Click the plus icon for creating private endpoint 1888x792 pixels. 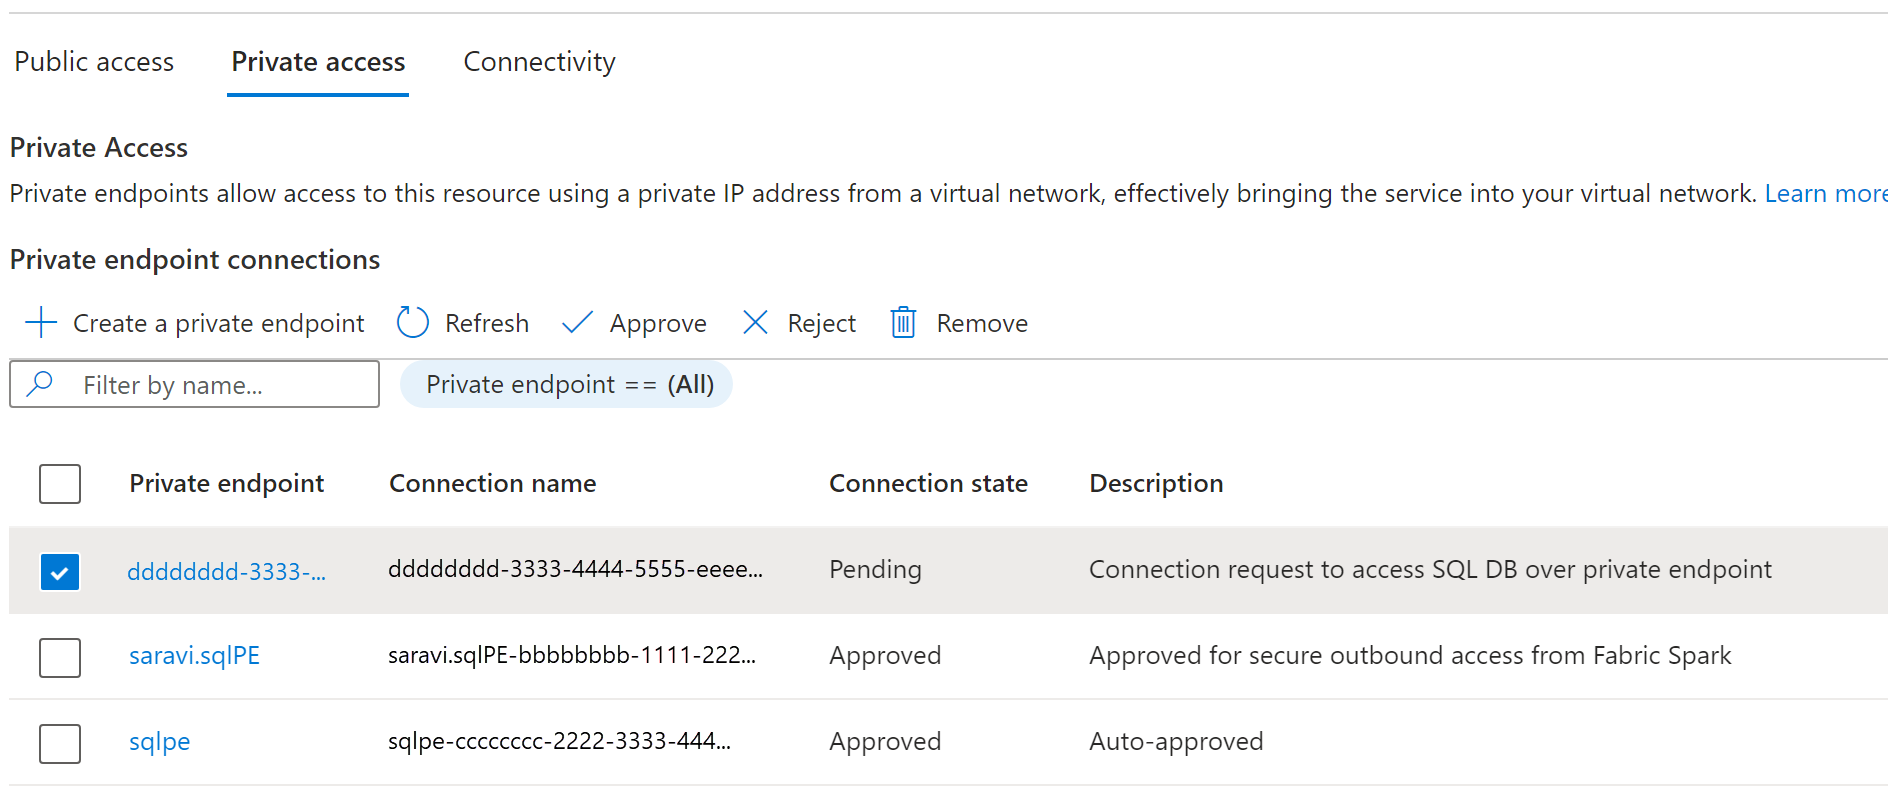(41, 323)
